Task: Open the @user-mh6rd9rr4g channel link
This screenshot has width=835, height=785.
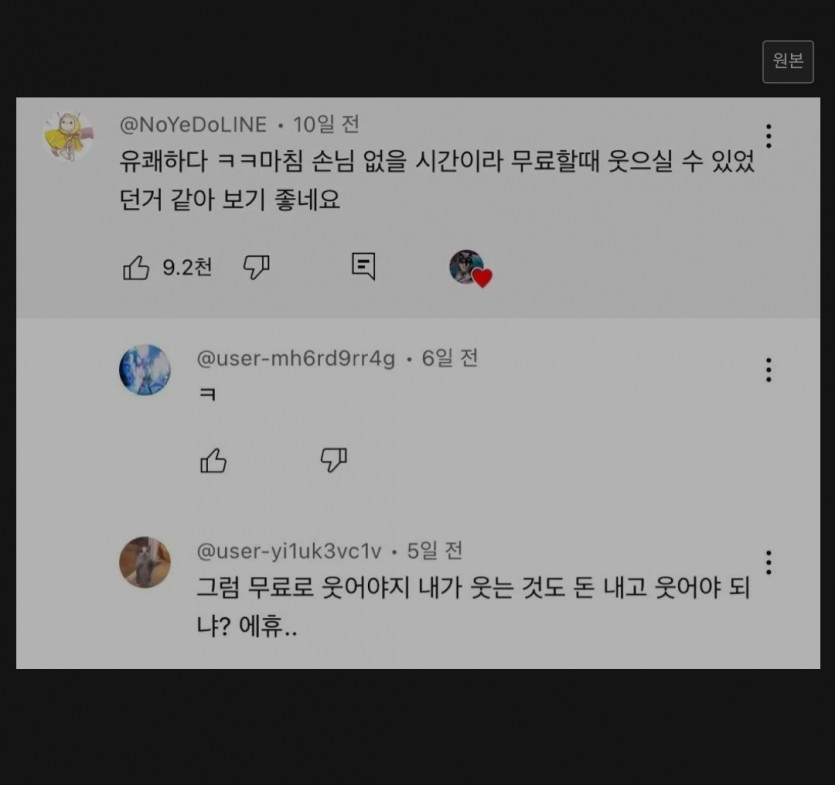Action: tap(296, 358)
